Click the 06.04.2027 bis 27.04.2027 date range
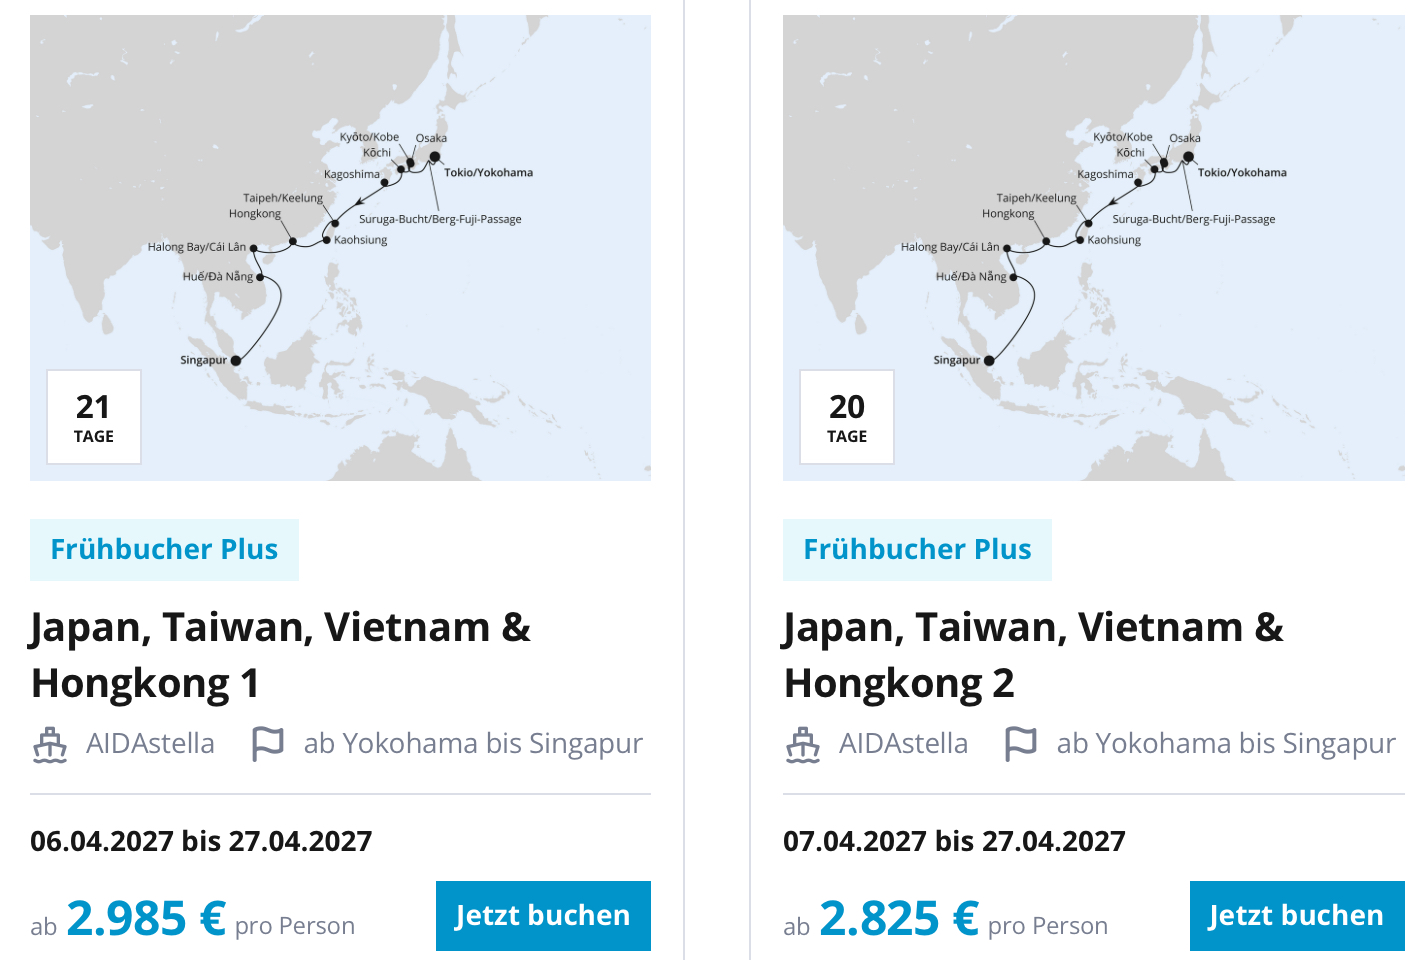The width and height of the screenshot is (1417, 960). pyautogui.click(x=201, y=841)
